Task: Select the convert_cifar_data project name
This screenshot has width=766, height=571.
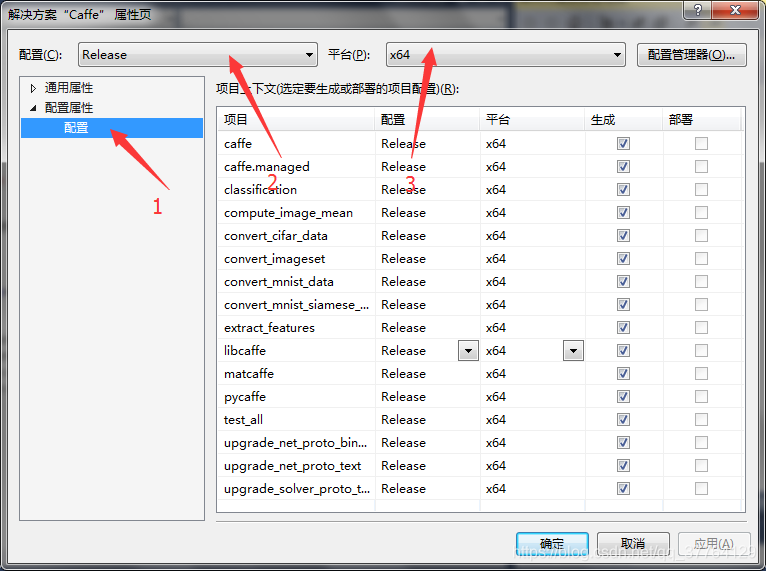Action: pyautogui.click(x=276, y=236)
